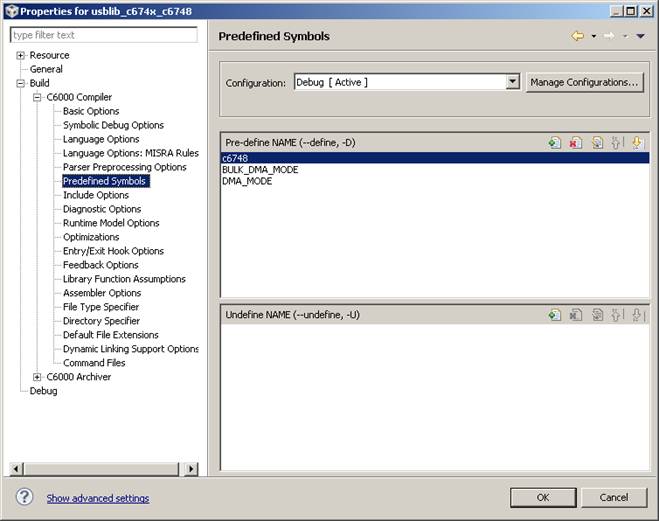
Task: Move selected pre-define entry up
Action: [617, 143]
